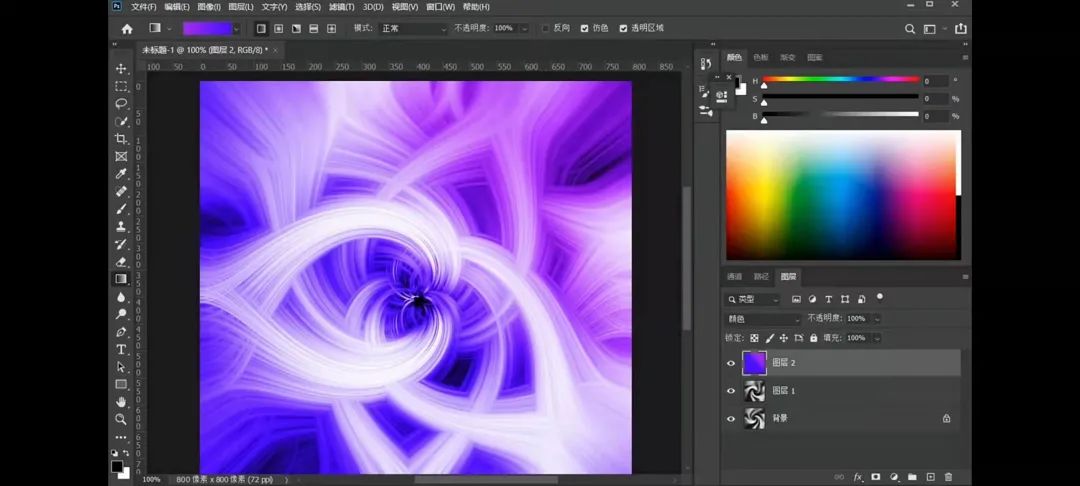The height and width of the screenshot is (486, 1080).
Task: Click the create new layer icon
Action: (930, 477)
